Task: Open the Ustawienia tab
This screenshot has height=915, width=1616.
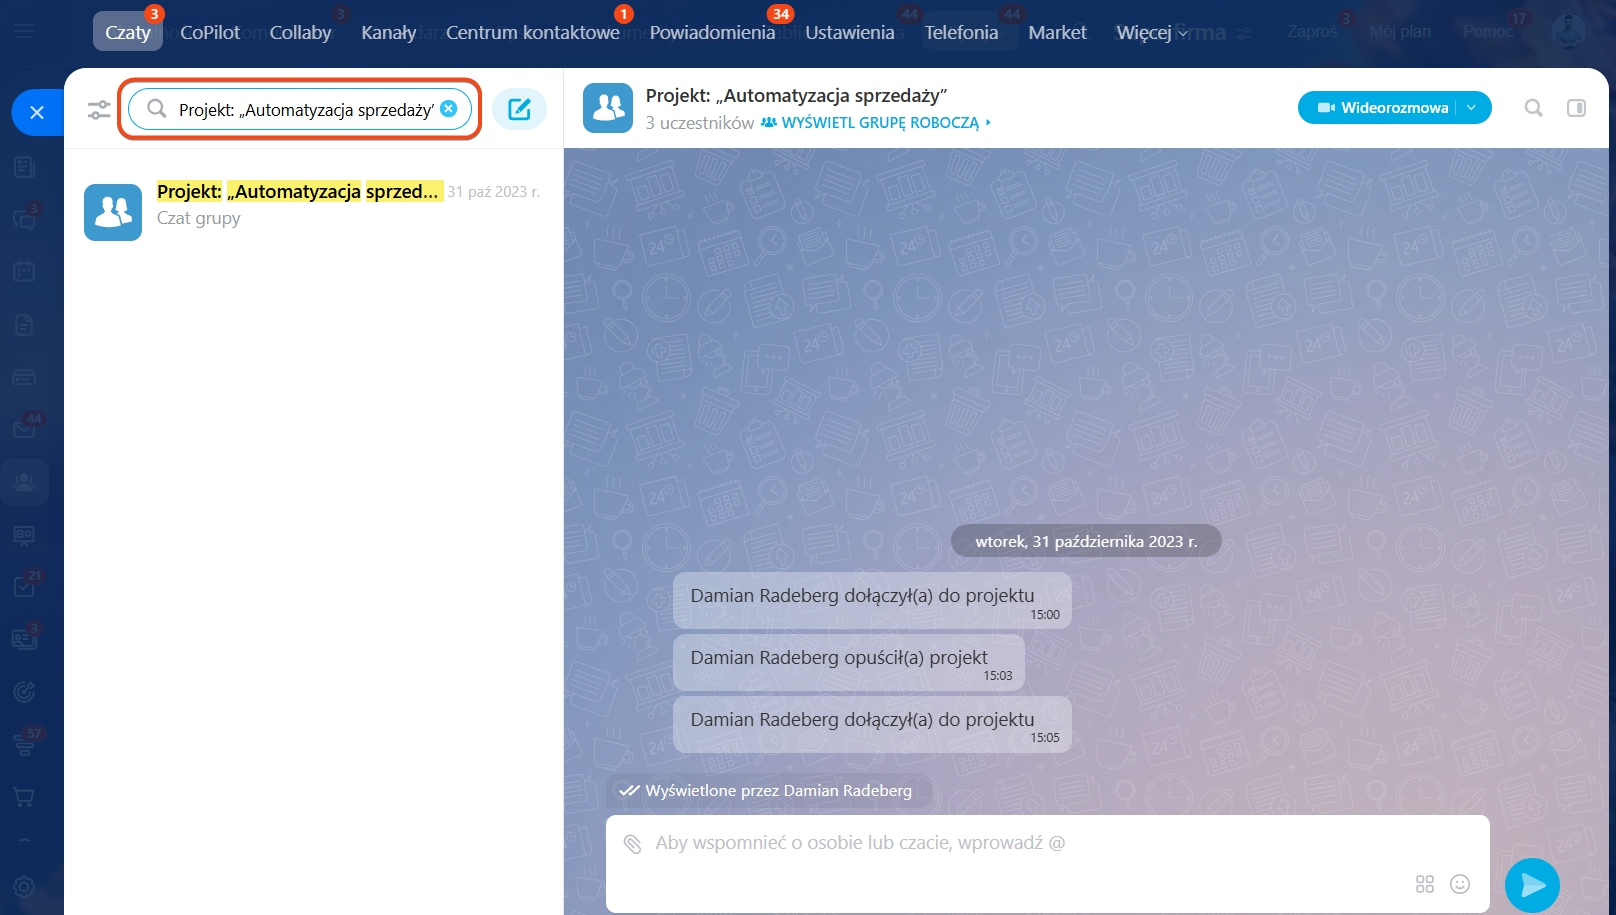Action: [x=849, y=32]
